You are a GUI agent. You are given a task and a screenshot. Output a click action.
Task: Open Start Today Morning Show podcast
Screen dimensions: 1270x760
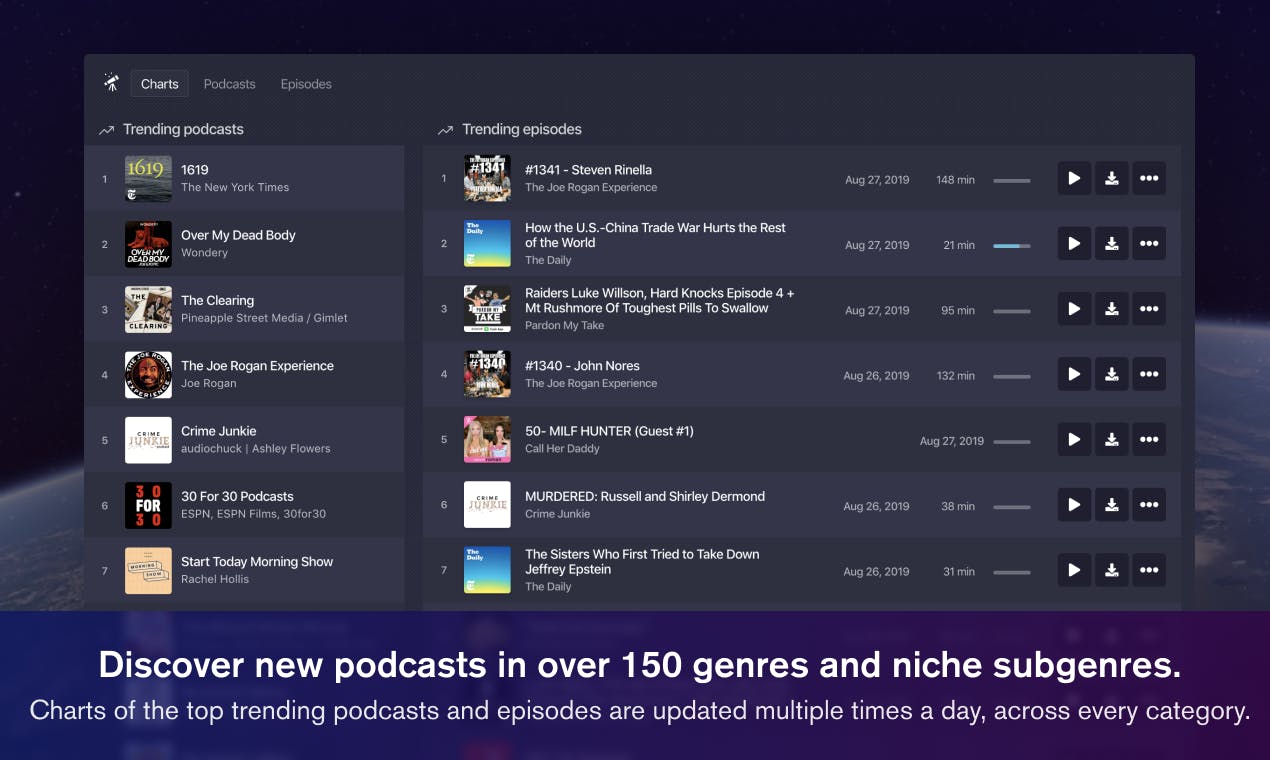pyautogui.click(x=244, y=570)
